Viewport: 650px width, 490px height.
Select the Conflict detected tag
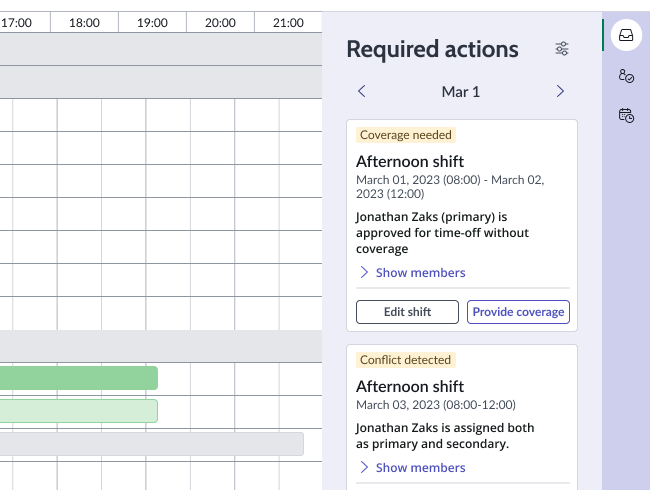[x=405, y=360]
